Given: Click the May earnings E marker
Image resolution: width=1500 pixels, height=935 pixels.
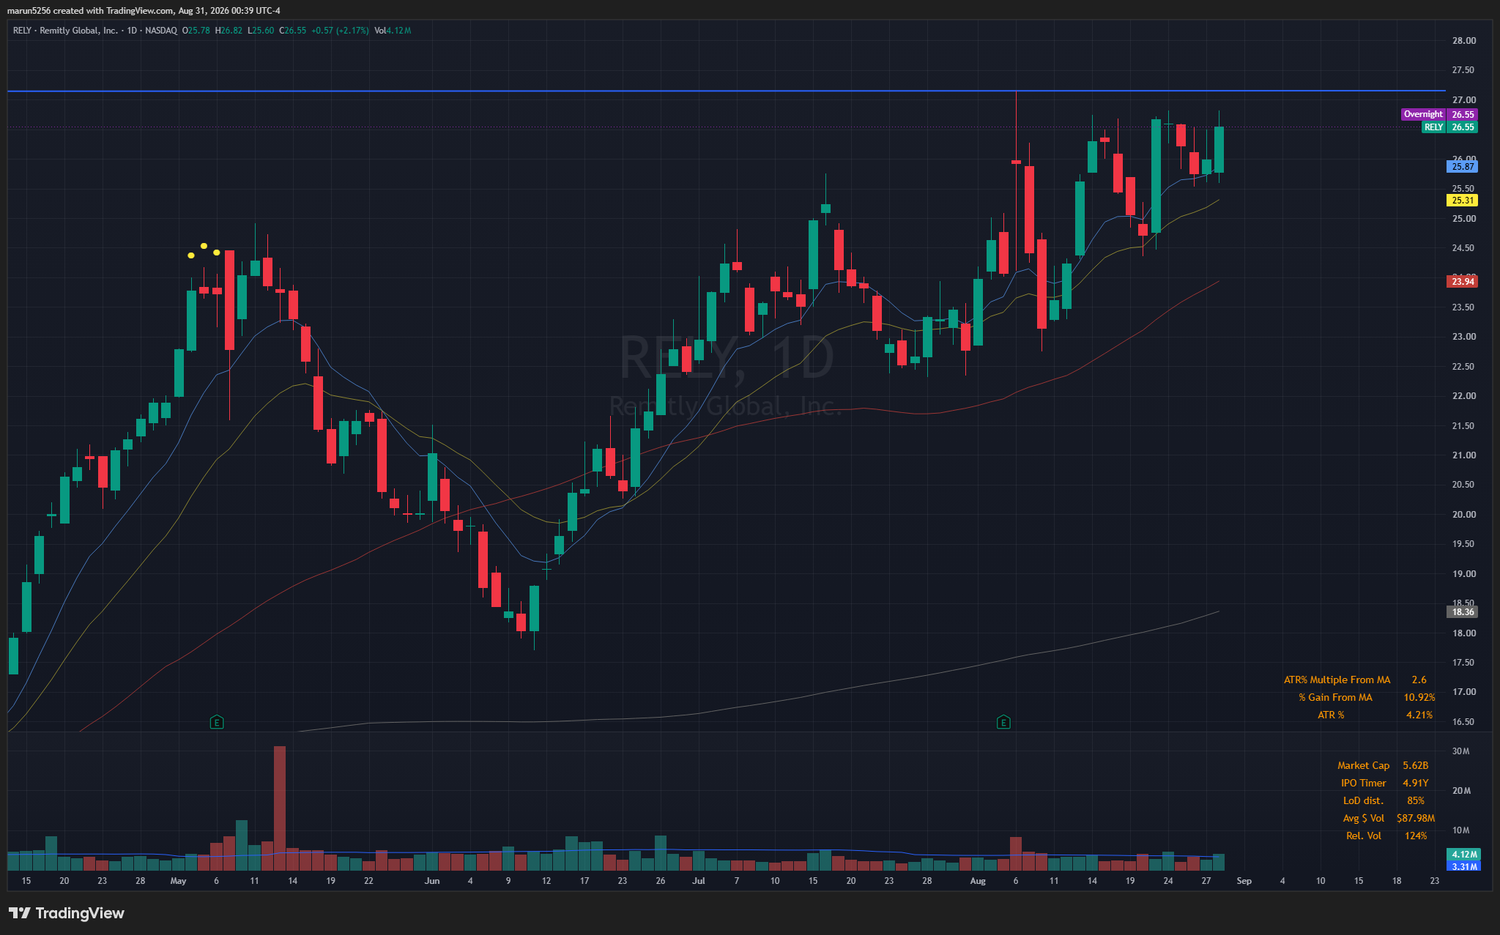Looking at the screenshot, I should click(216, 722).
